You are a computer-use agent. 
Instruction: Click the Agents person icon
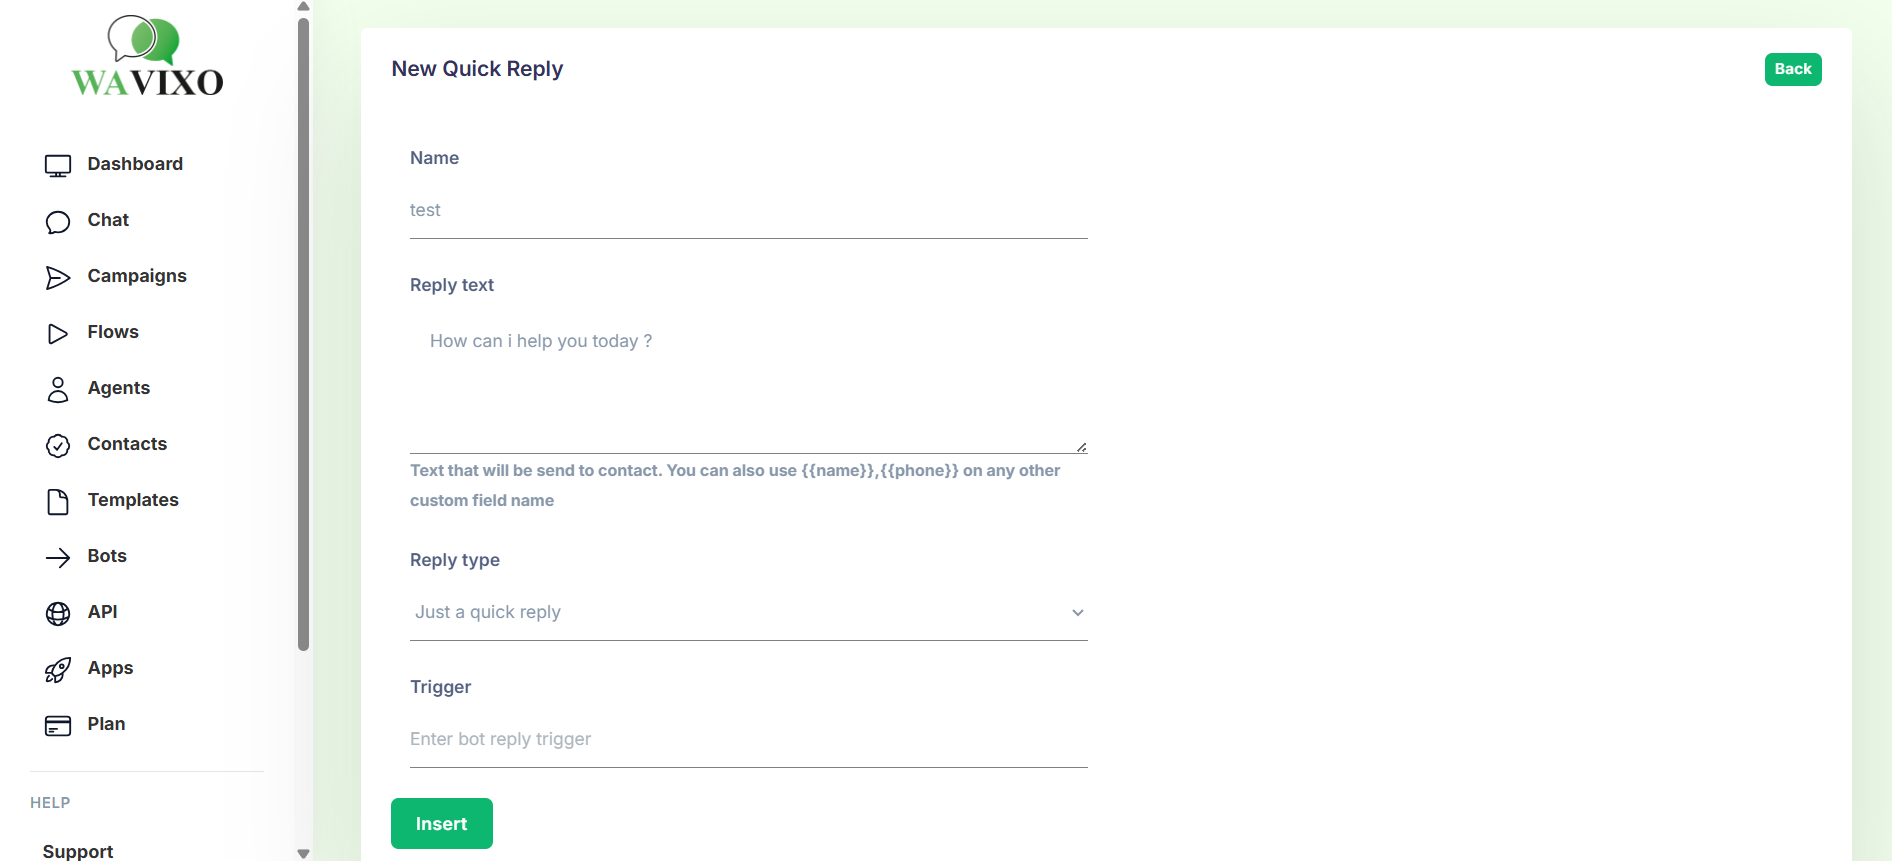[58, 390]
